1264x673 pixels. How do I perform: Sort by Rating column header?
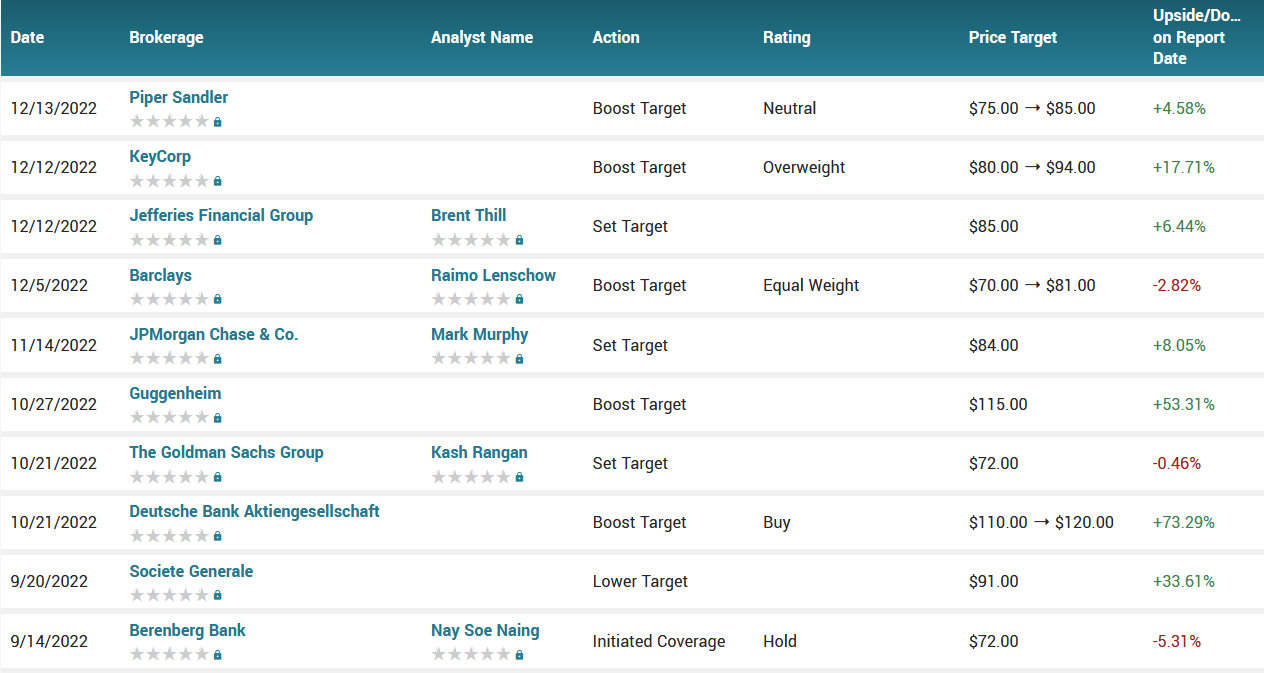[786, 38]
